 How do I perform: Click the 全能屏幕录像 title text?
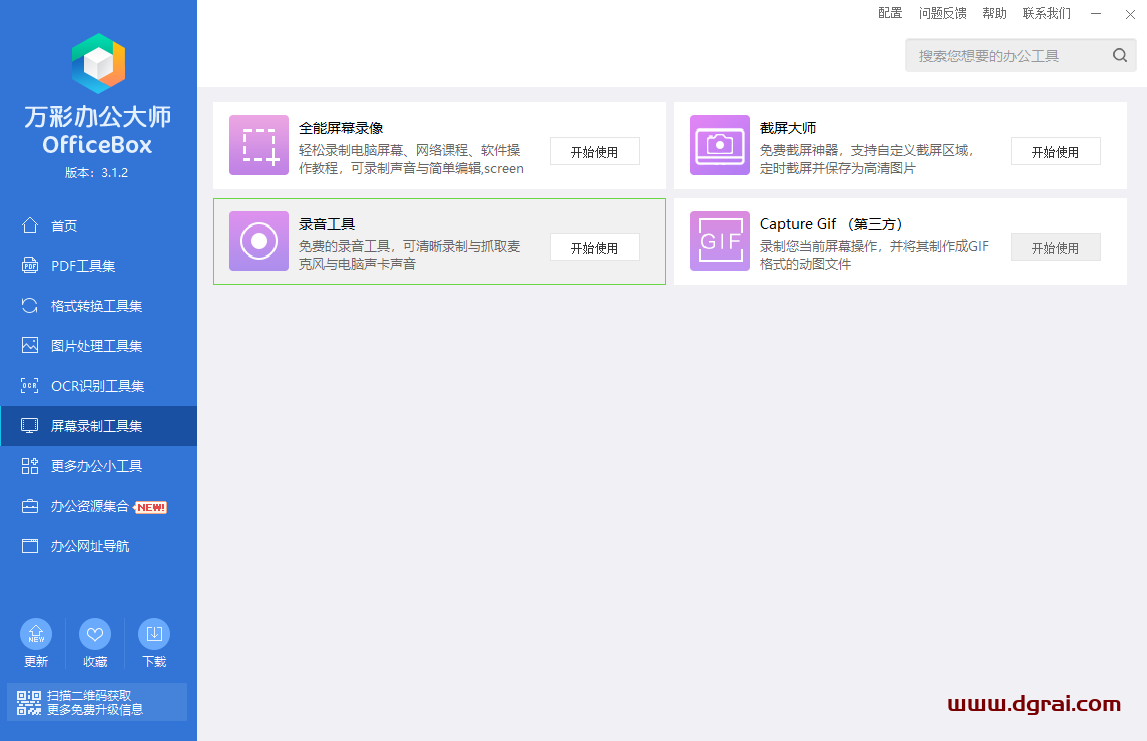(342, 128)
